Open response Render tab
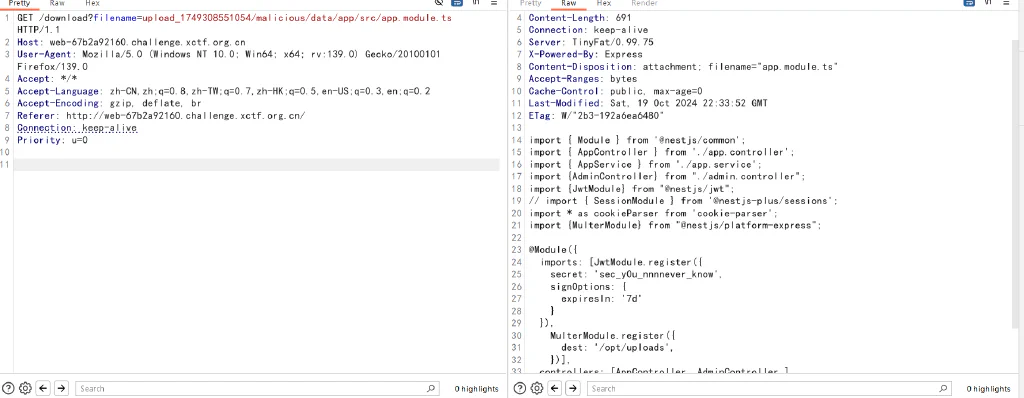Screen dimensions: 1024x398 pyautogui.click(x=644, y=3)
